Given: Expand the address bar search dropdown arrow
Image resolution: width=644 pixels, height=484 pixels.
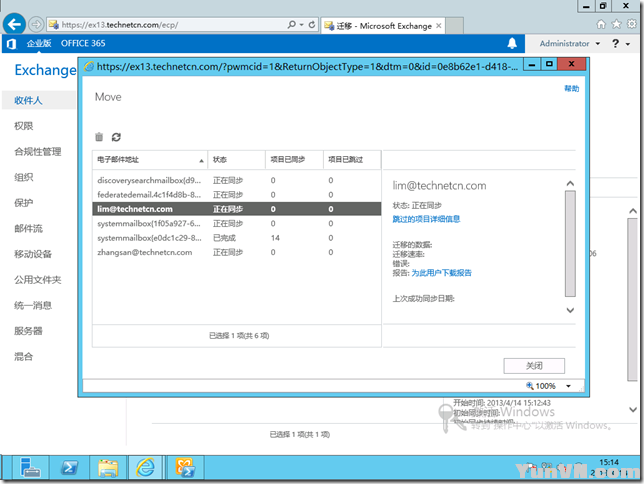Looking at the screenshot, I should point(301,25).
